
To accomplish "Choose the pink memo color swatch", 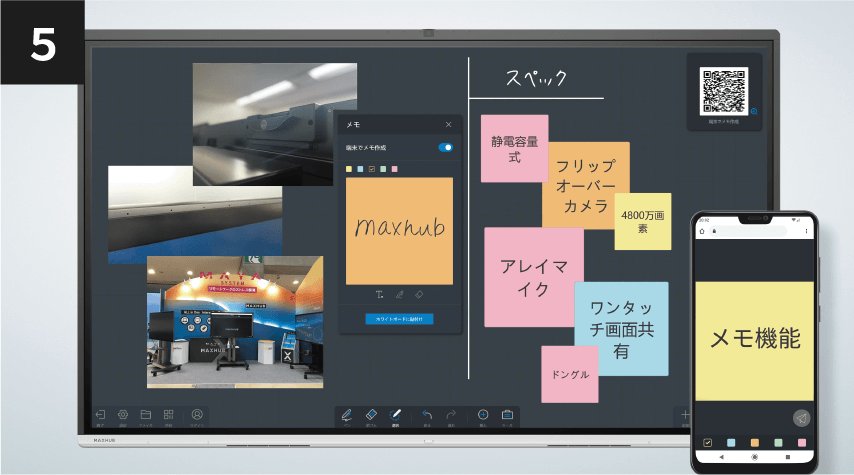I will coord(395,169).
